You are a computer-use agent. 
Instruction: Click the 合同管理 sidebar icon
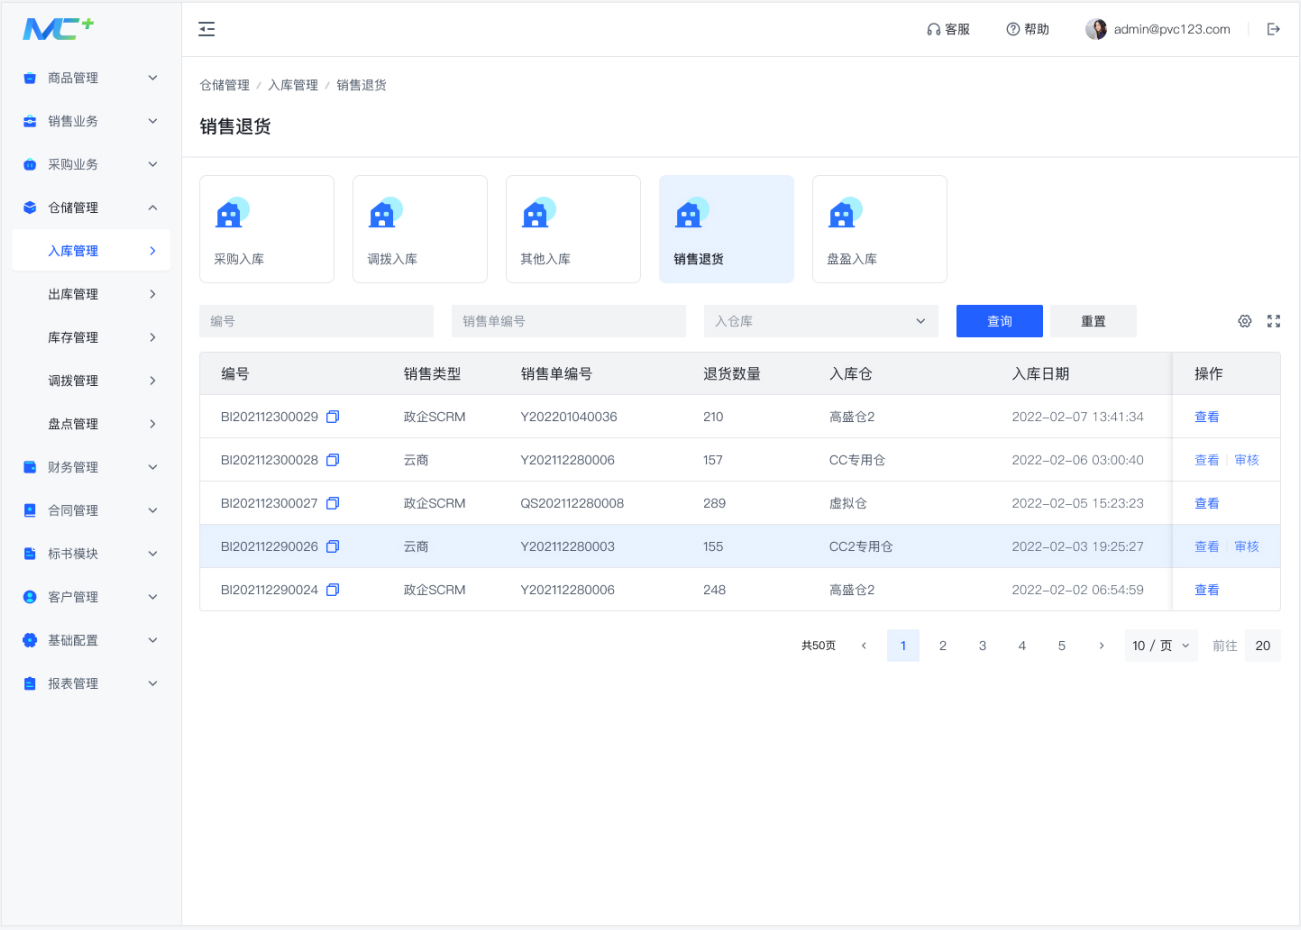[30, 510]
